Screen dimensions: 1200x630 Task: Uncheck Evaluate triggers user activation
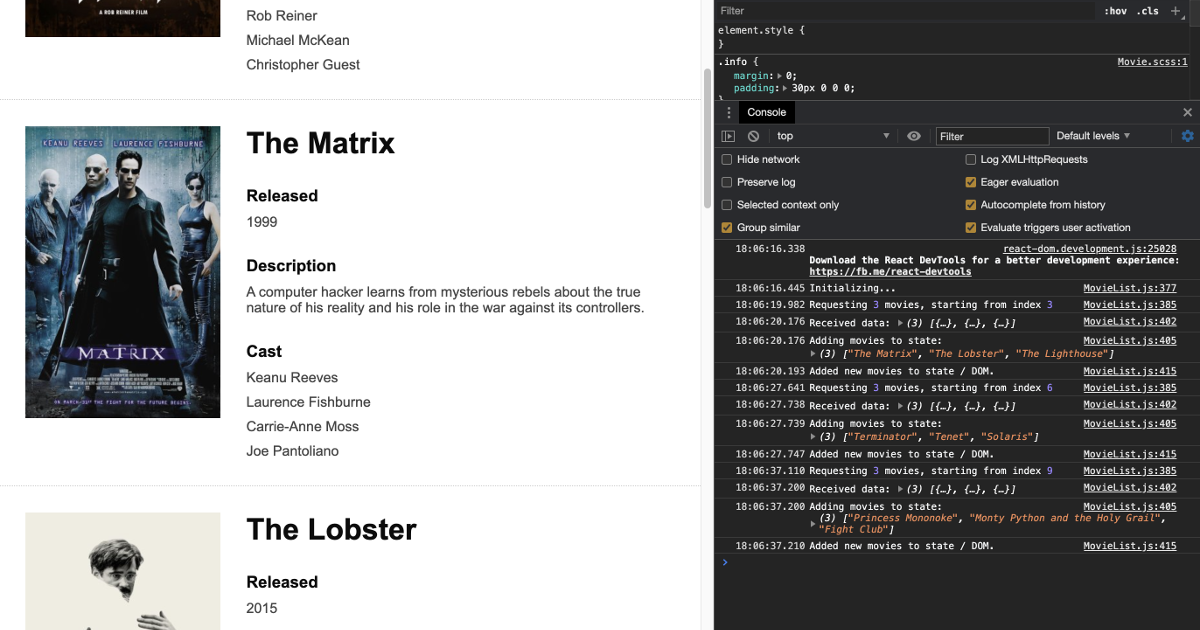coord(970,228)
